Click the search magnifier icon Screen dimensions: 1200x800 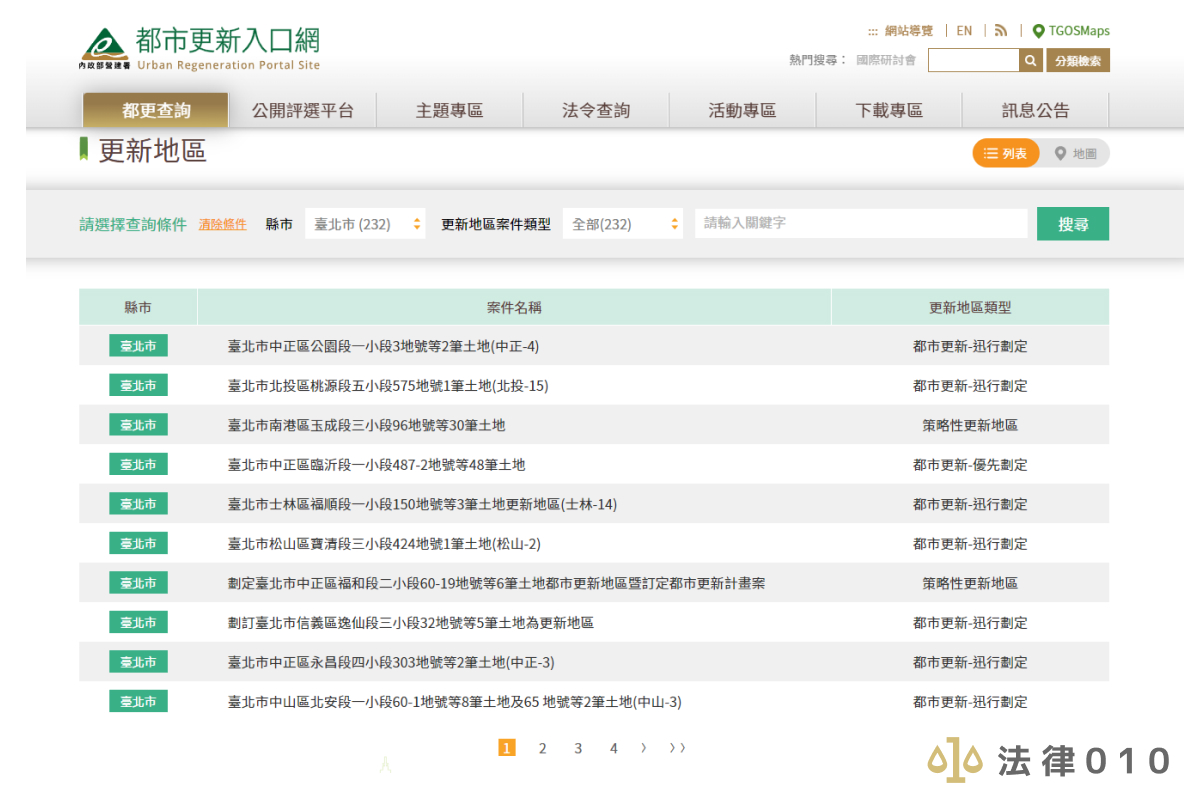tap(1030, 60)
